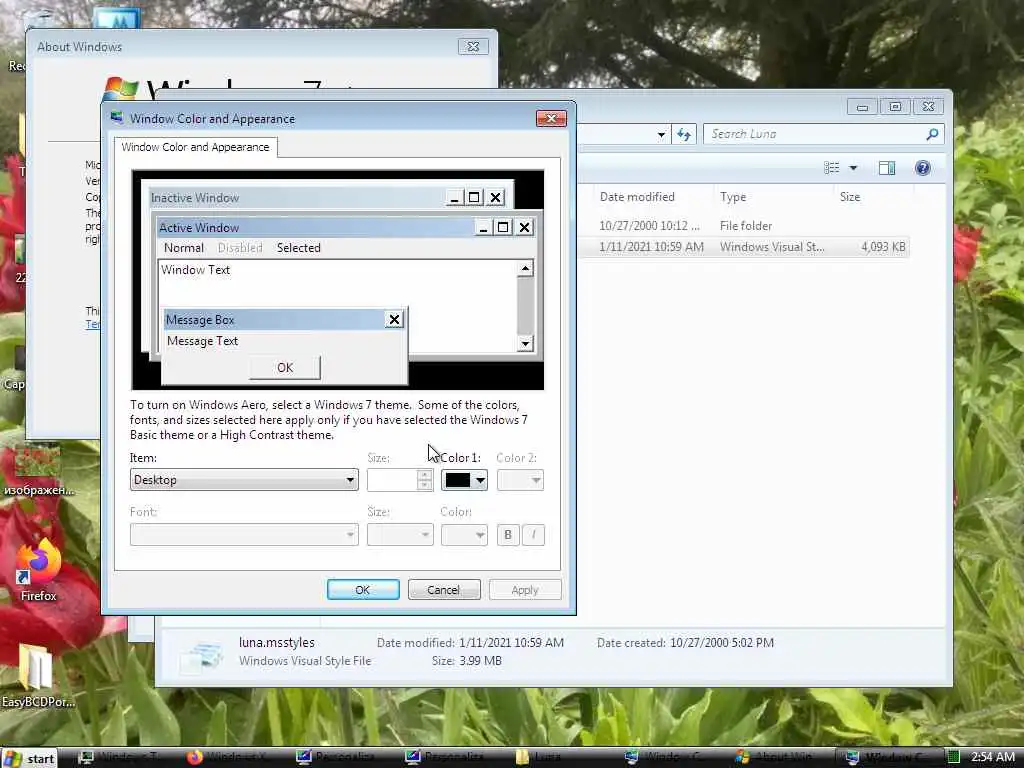The image size is (1024, 768).
Task: Click Active Window maximize icon in preview
Action: coord(503,227)
